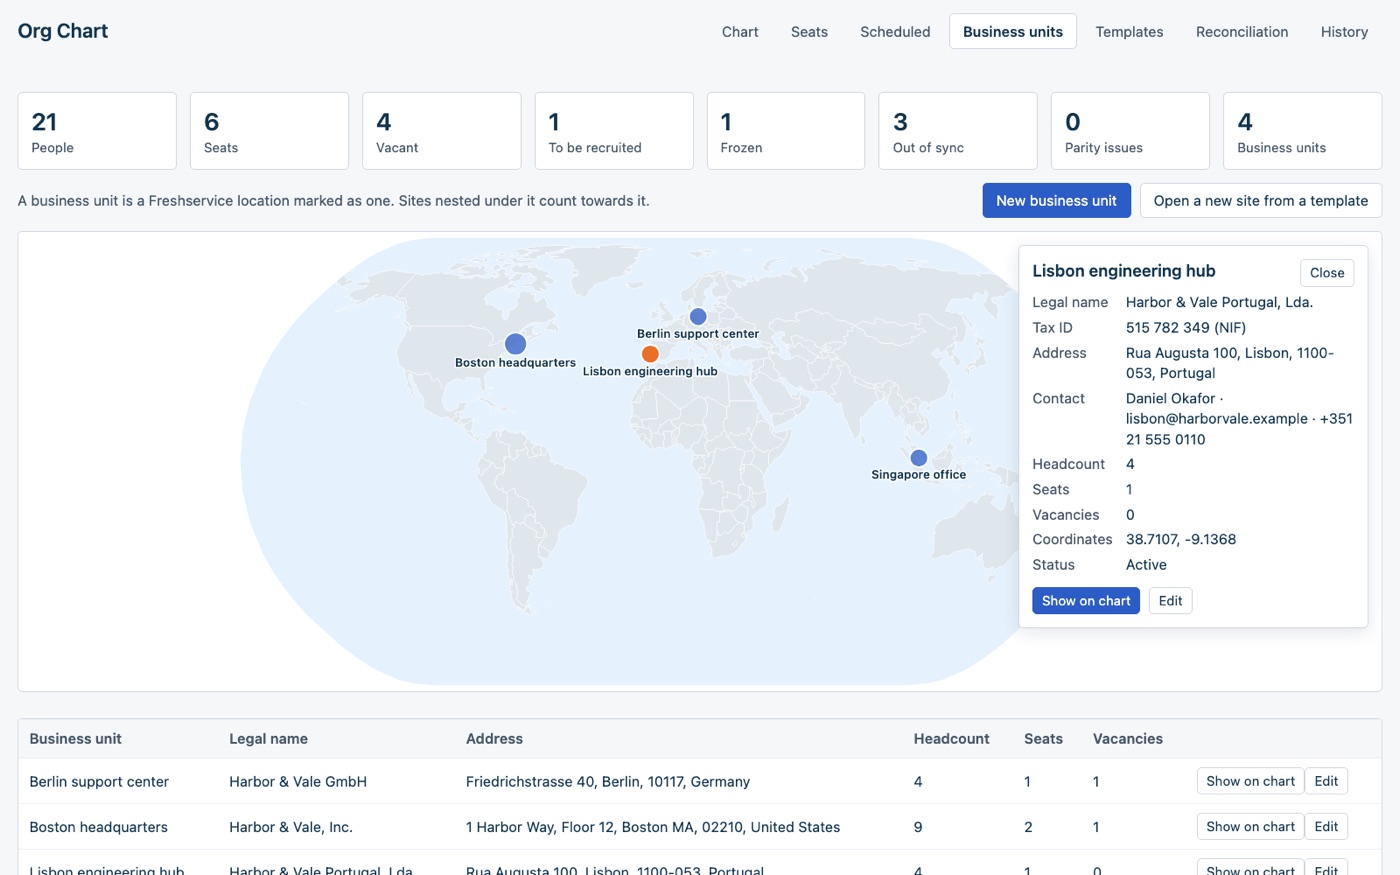
Task: Select the Business units tab
Action: point(1013,32)
